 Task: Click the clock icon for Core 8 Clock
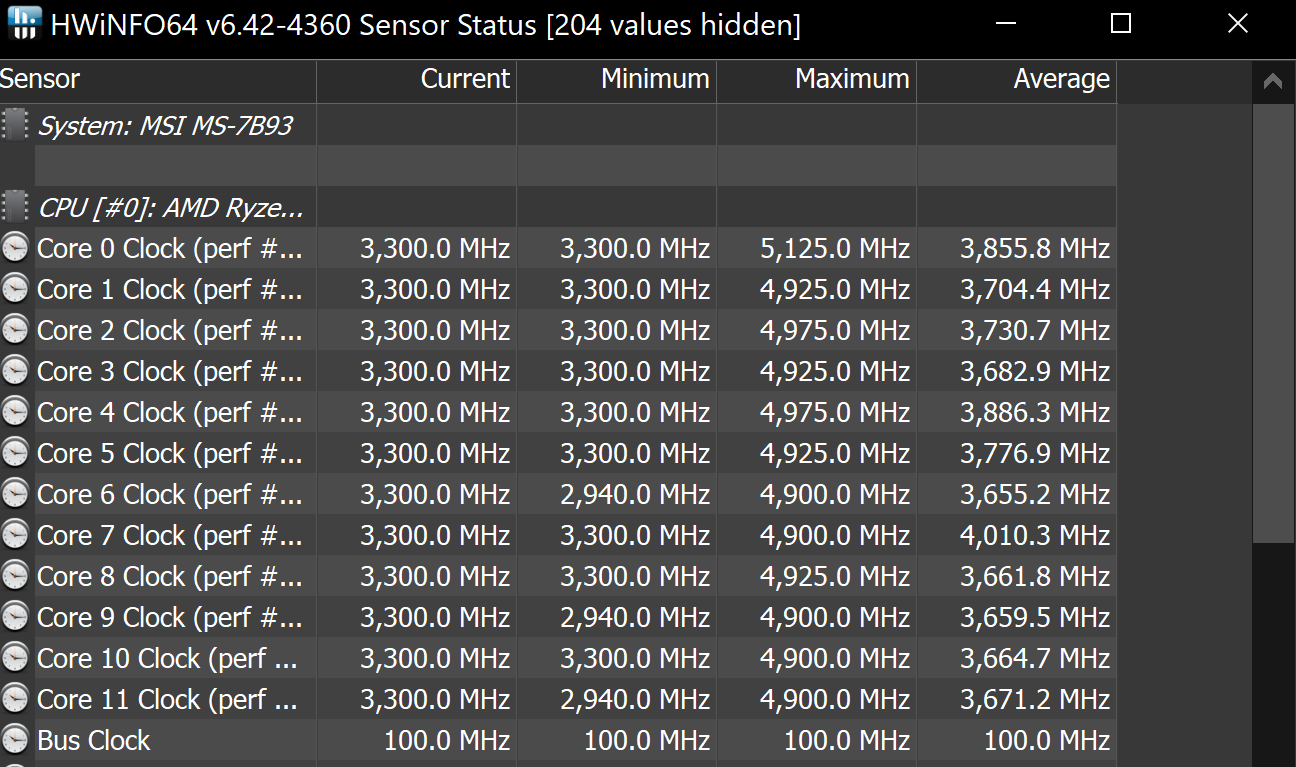point(15,576)
